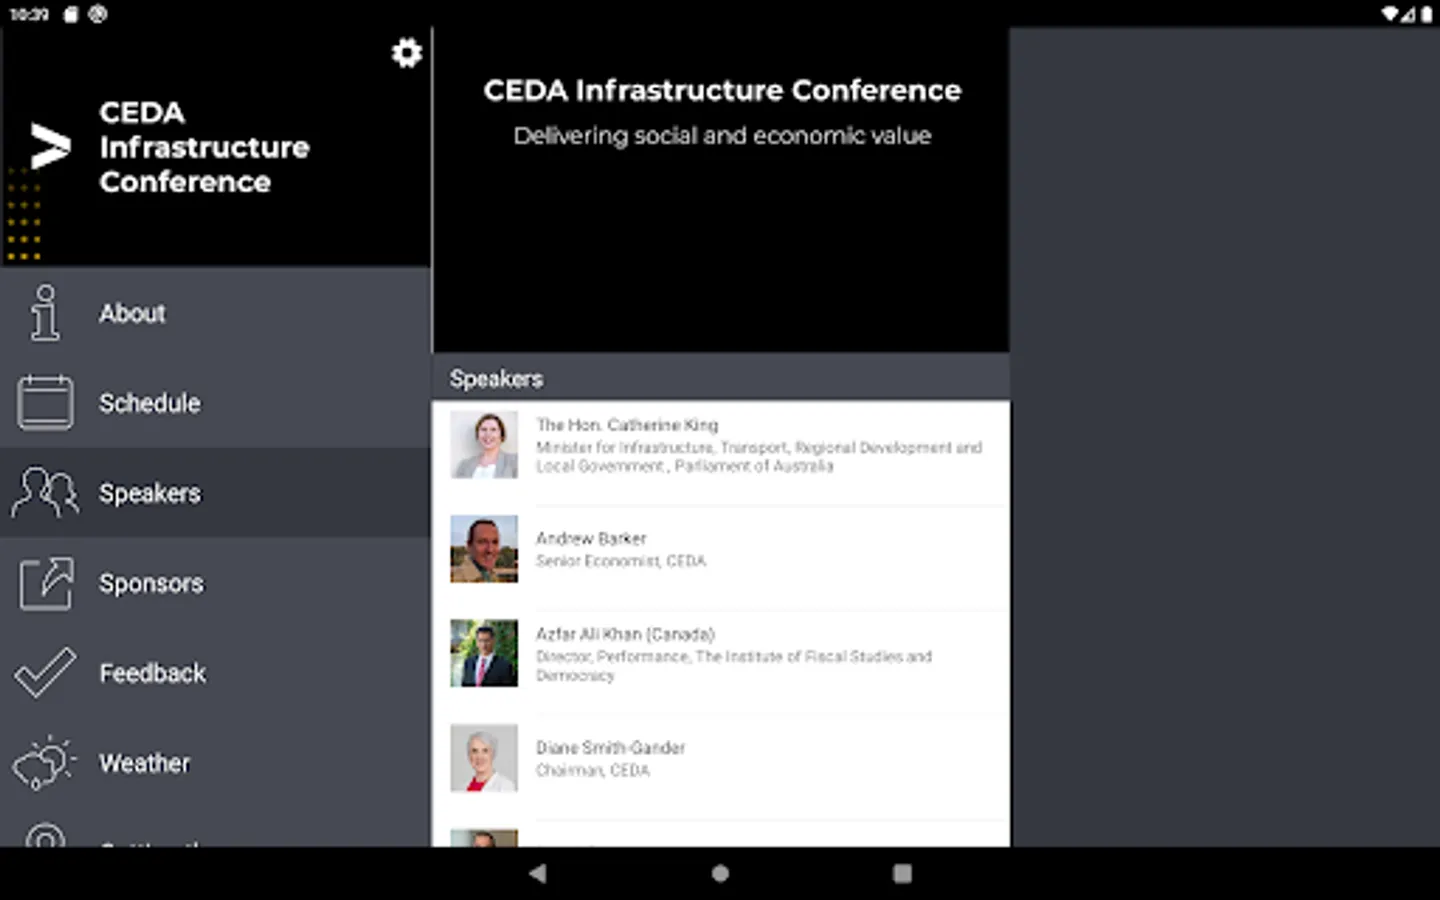The width and height of the screenshot is (1440, 900).
Task: Click the About info icon
Action: [45, 313]
